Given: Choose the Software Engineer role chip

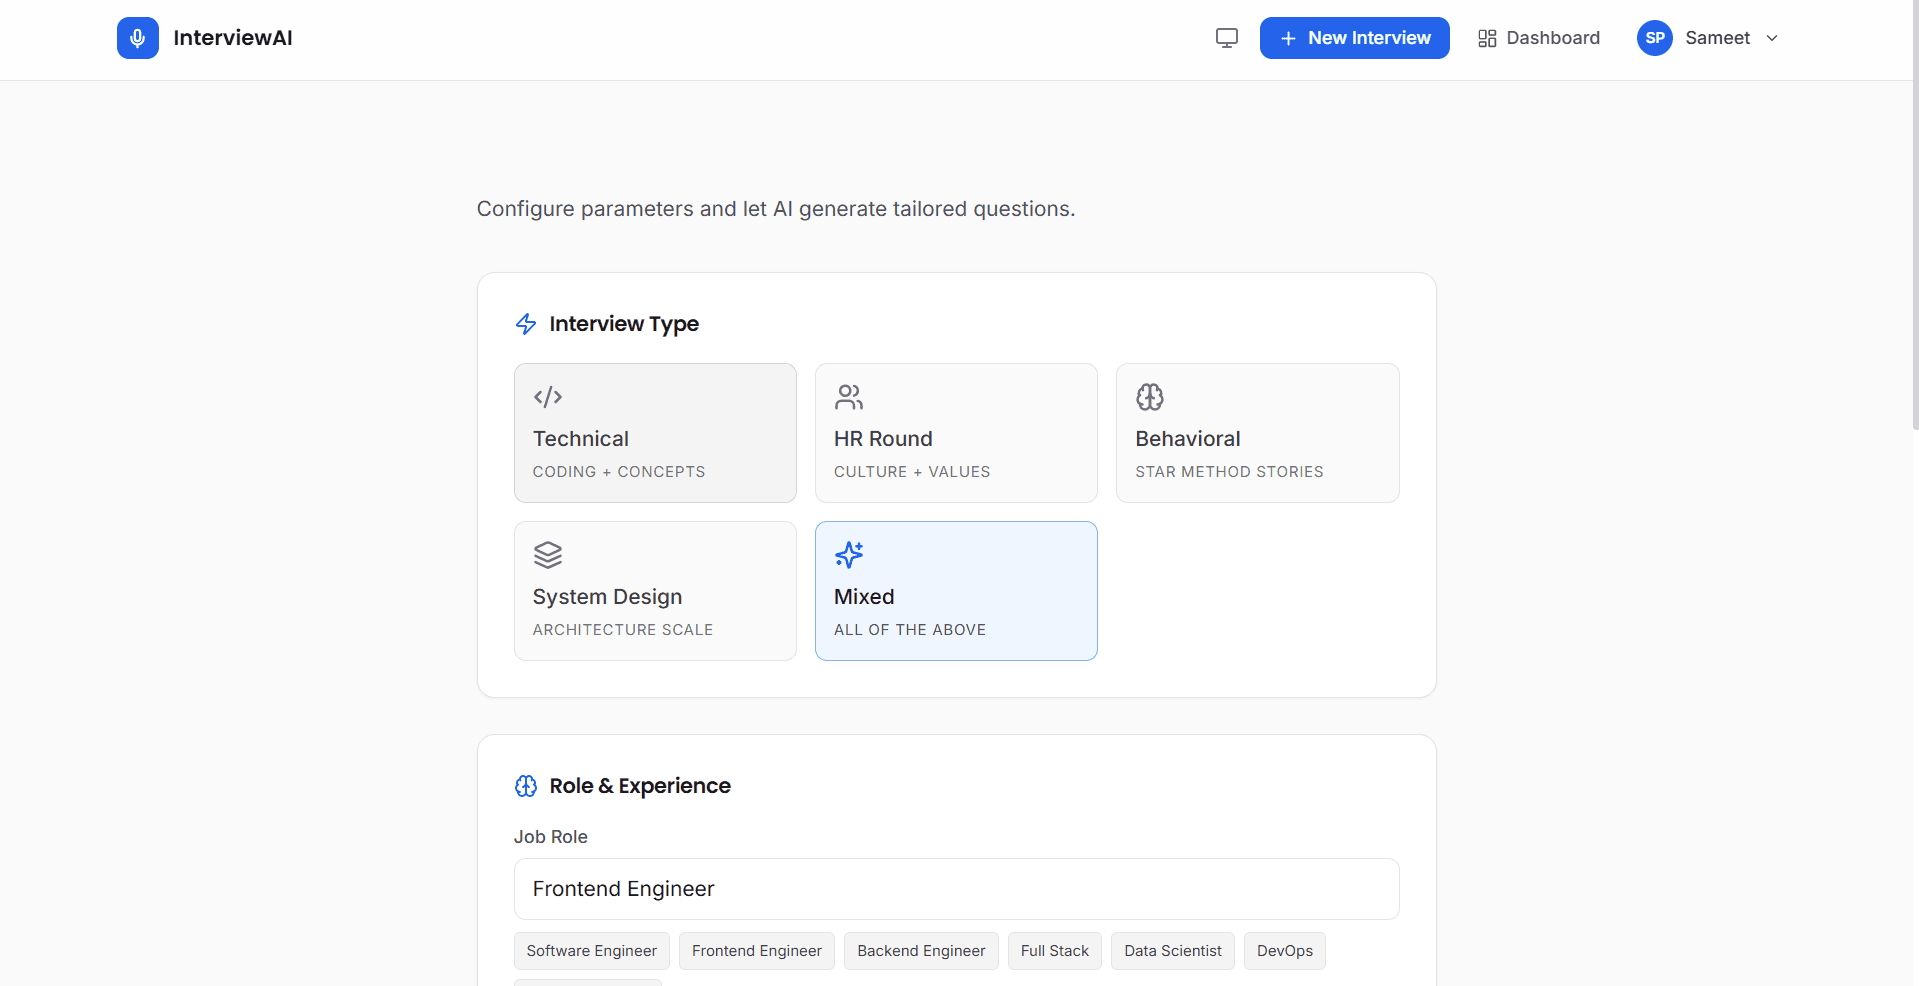Looking at the screenshot, I should (592, 951).
